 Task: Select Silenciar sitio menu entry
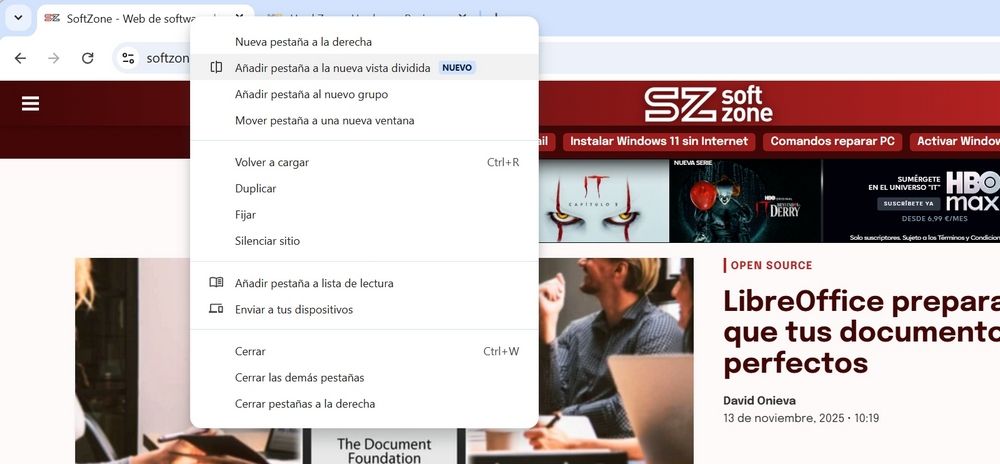[x=364, y=241]
